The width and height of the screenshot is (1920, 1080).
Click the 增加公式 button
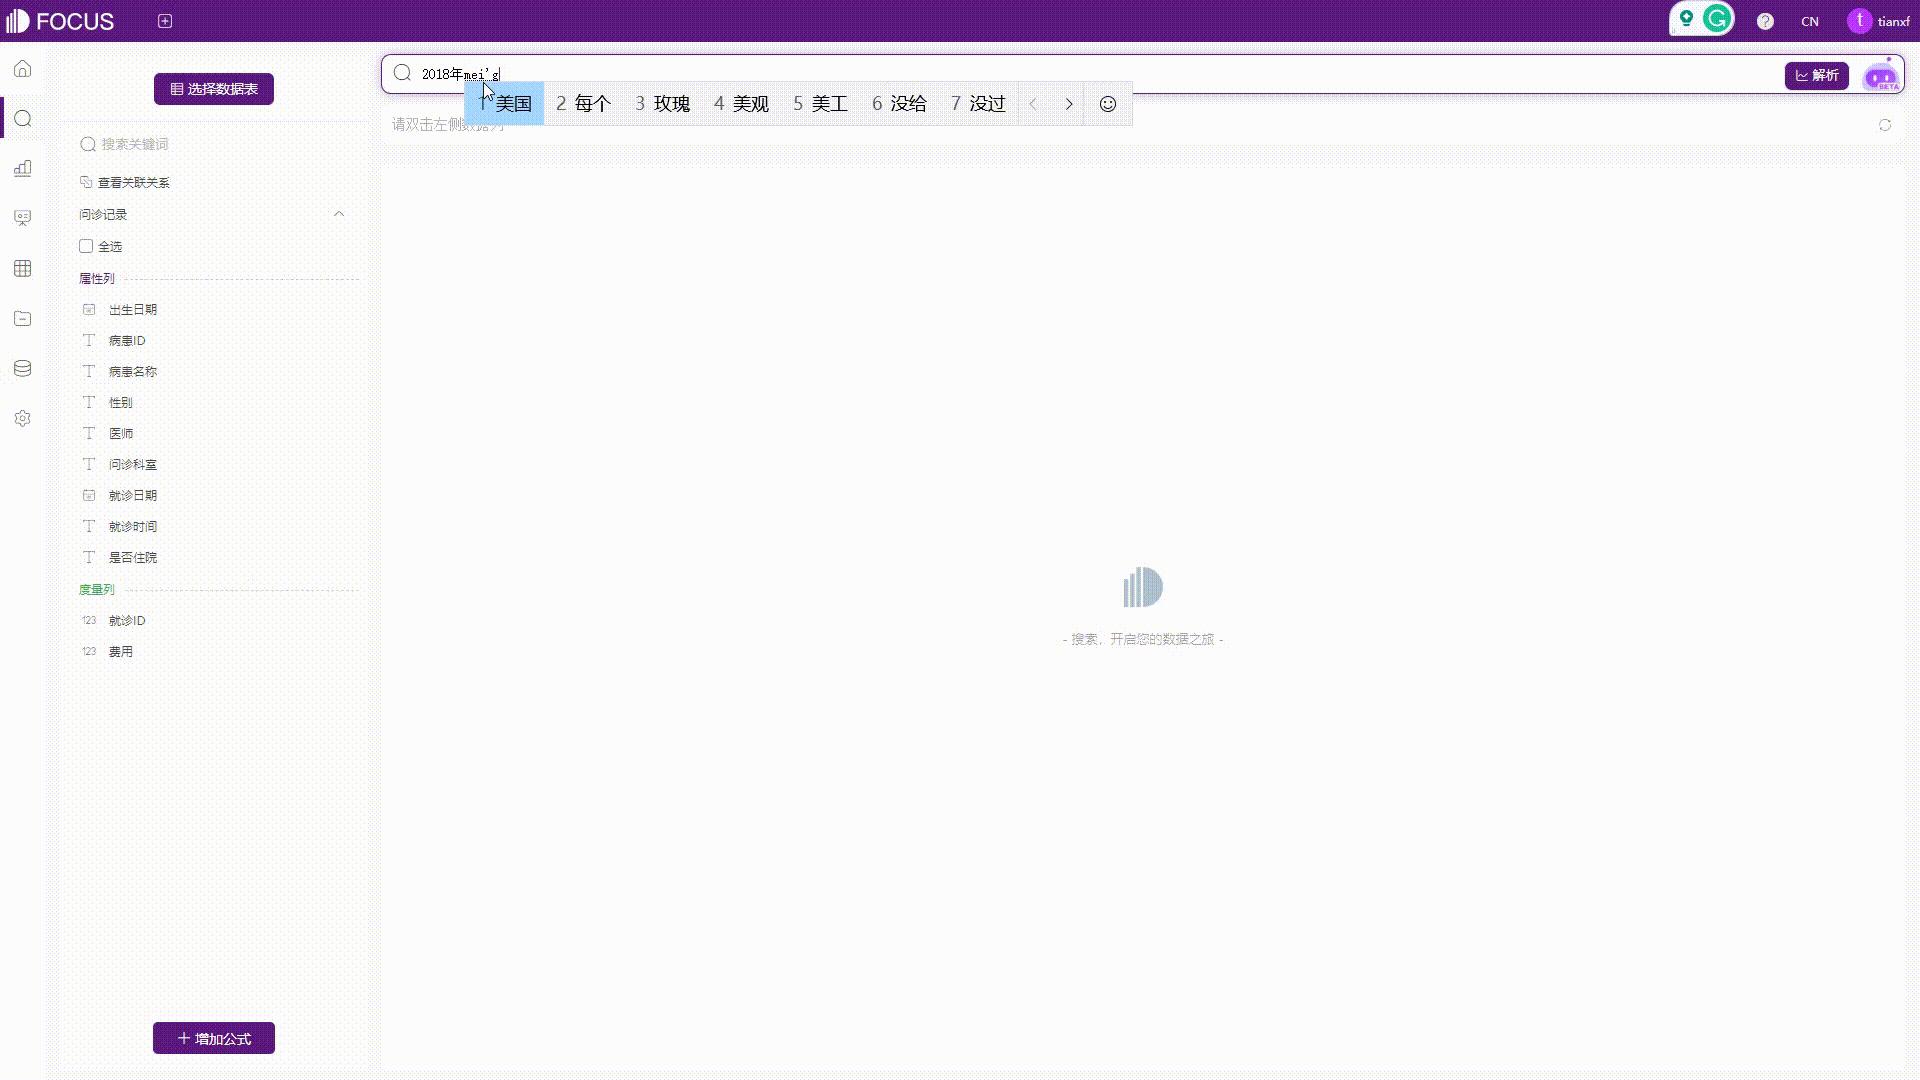pos(214,1038)
